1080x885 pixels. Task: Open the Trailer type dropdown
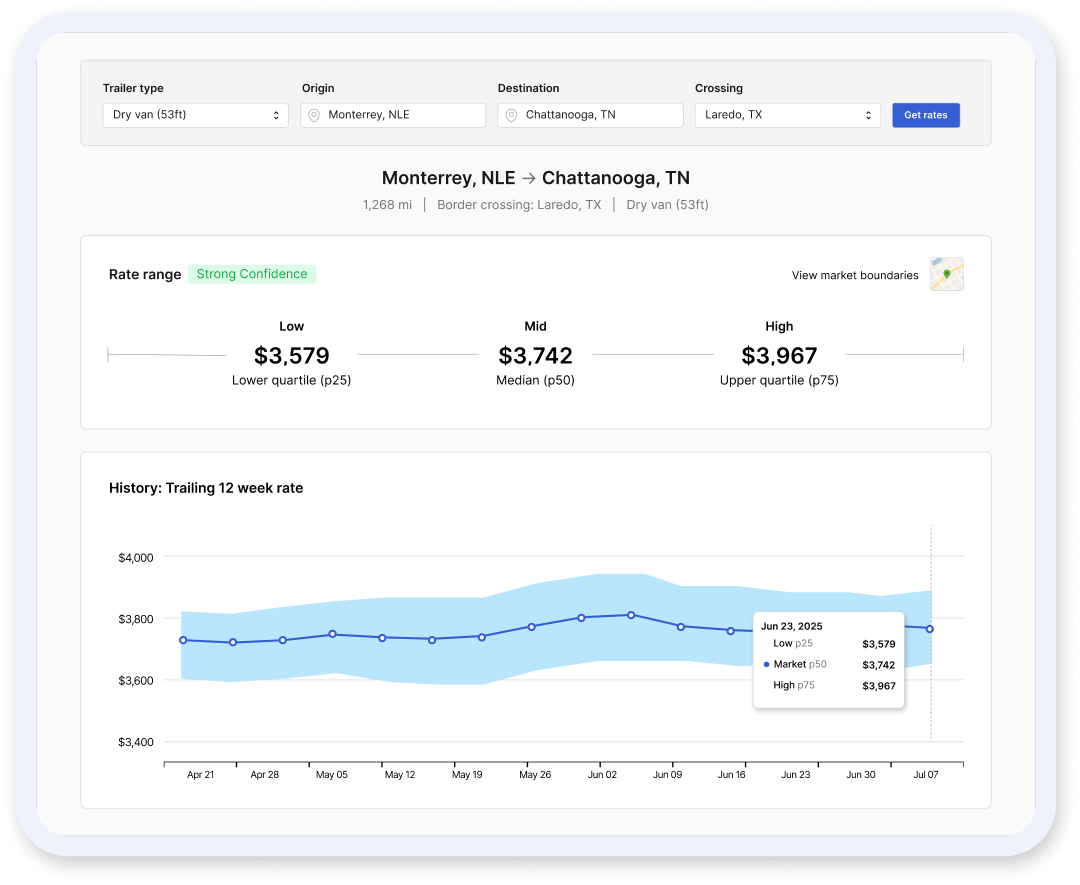pyautogui.click(x=195, y=115)
